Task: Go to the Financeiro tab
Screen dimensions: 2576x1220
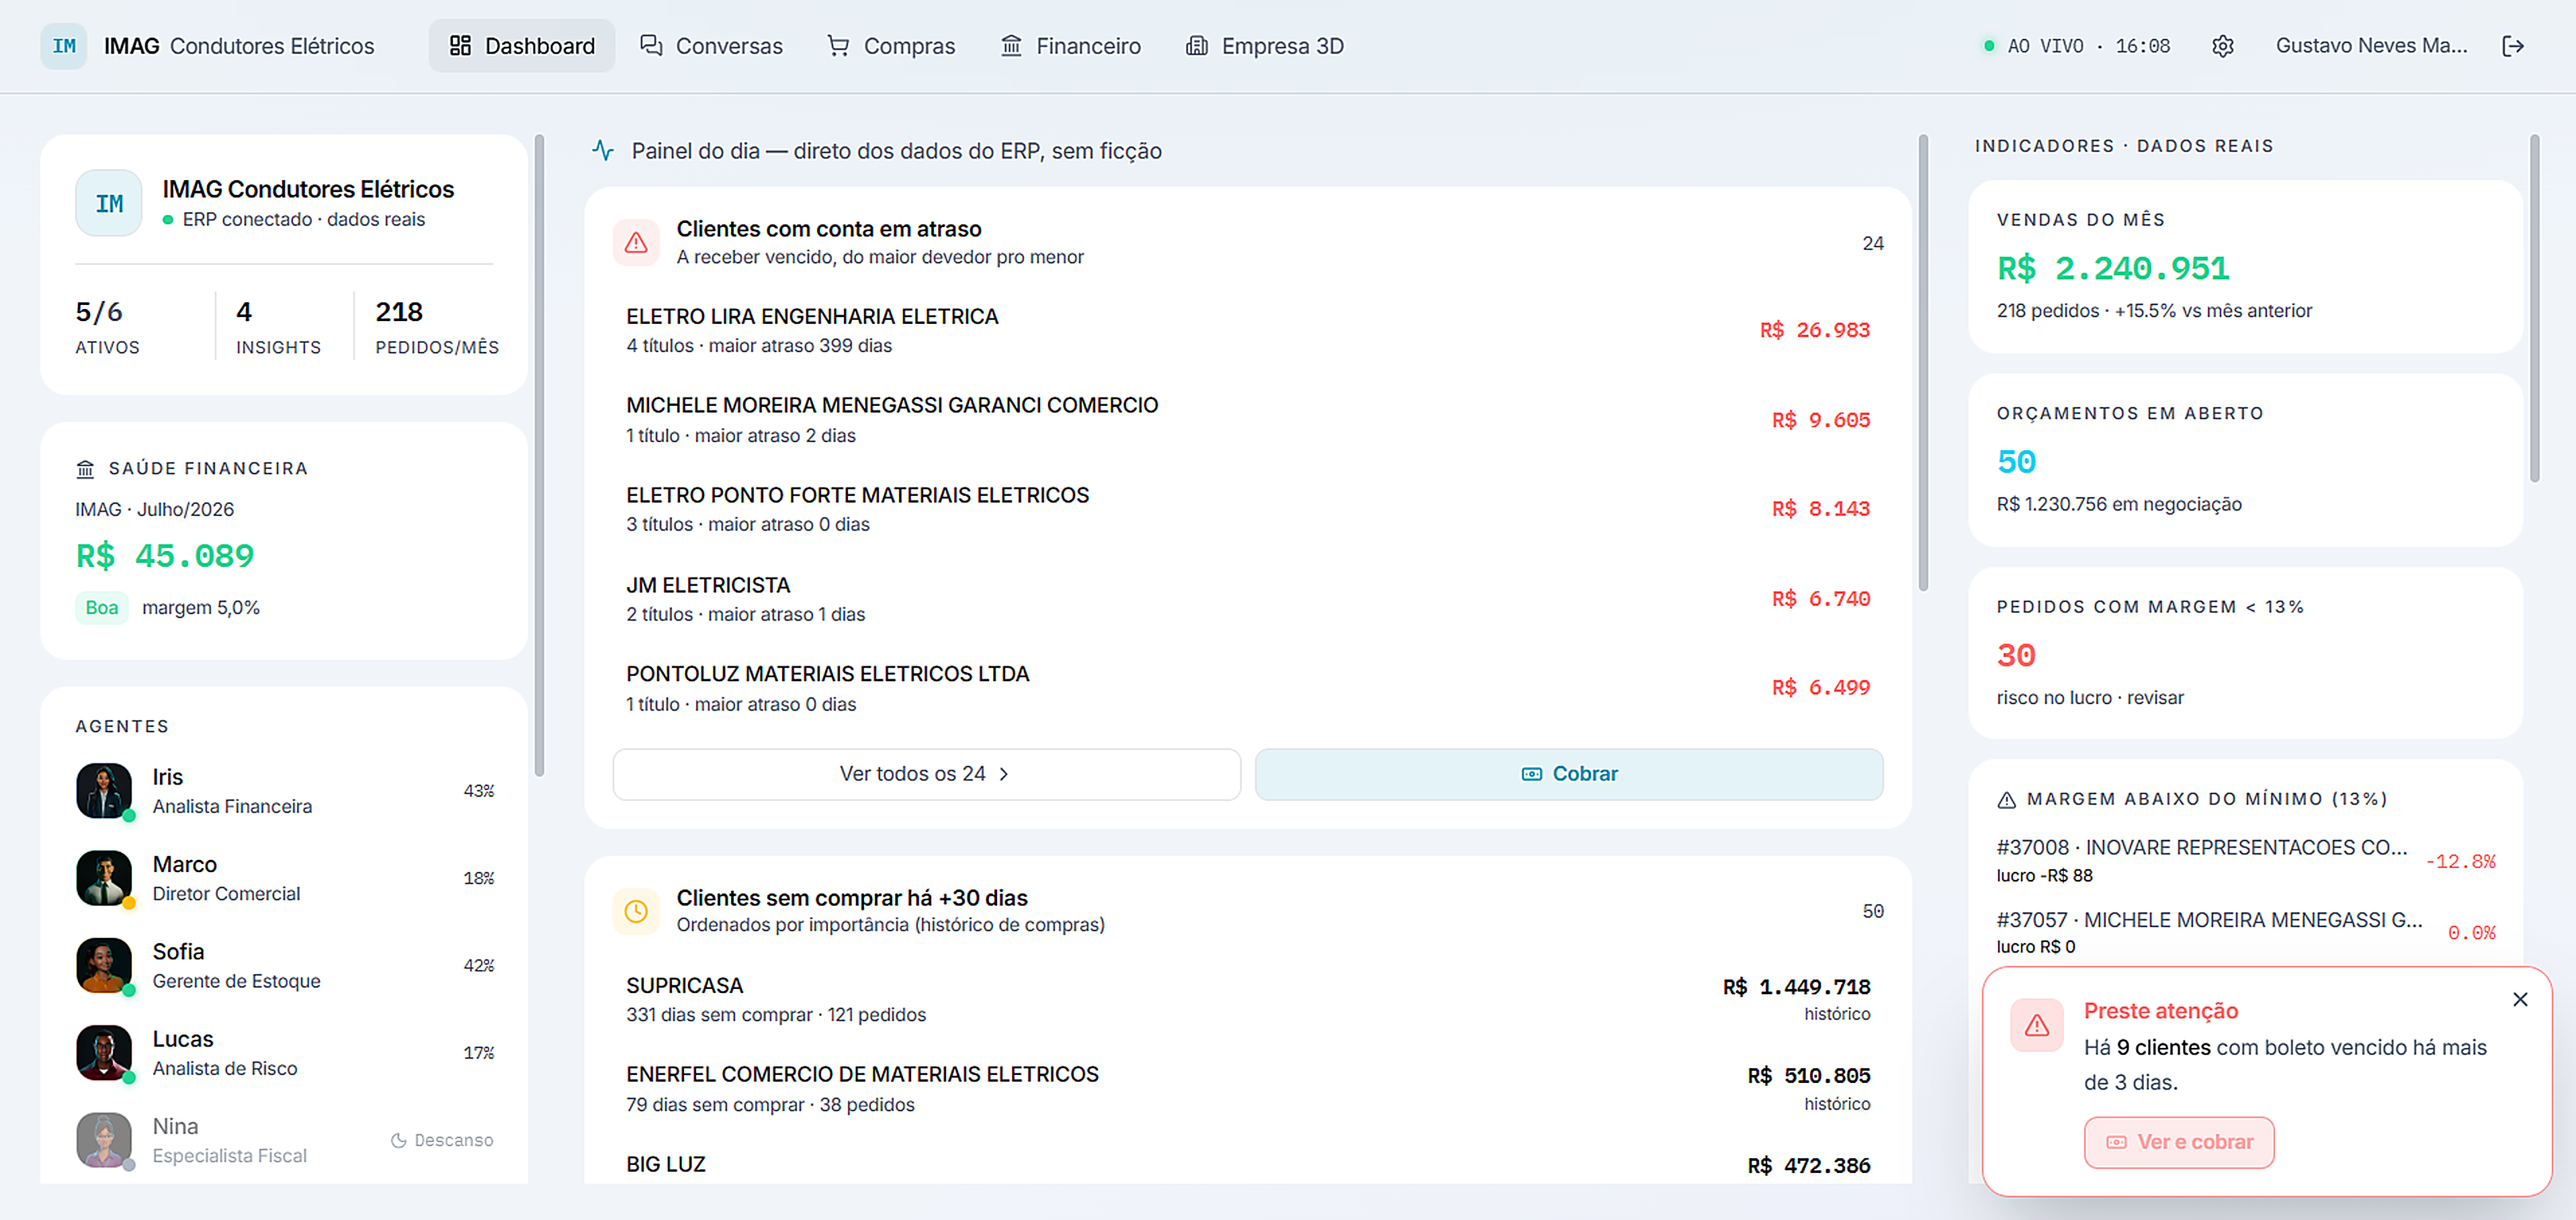Action: click(1070, 46)
